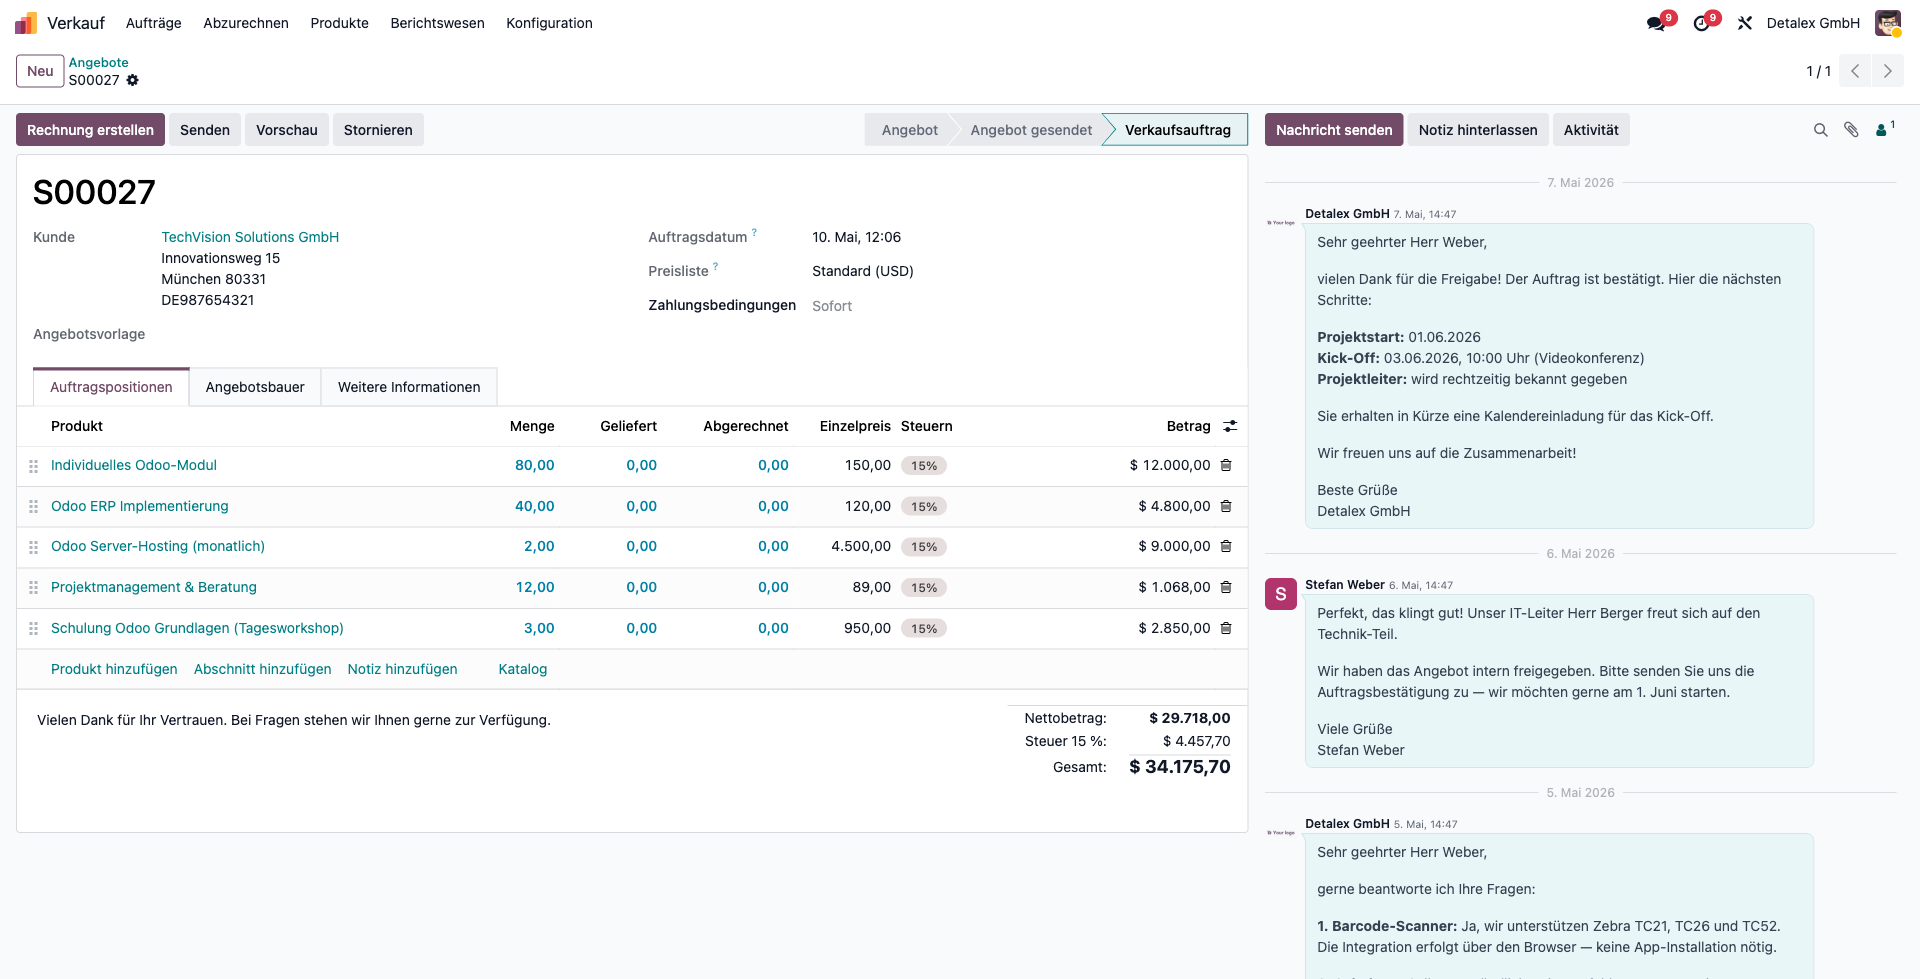Click the Rechnung erstellen button

(90, 130)
